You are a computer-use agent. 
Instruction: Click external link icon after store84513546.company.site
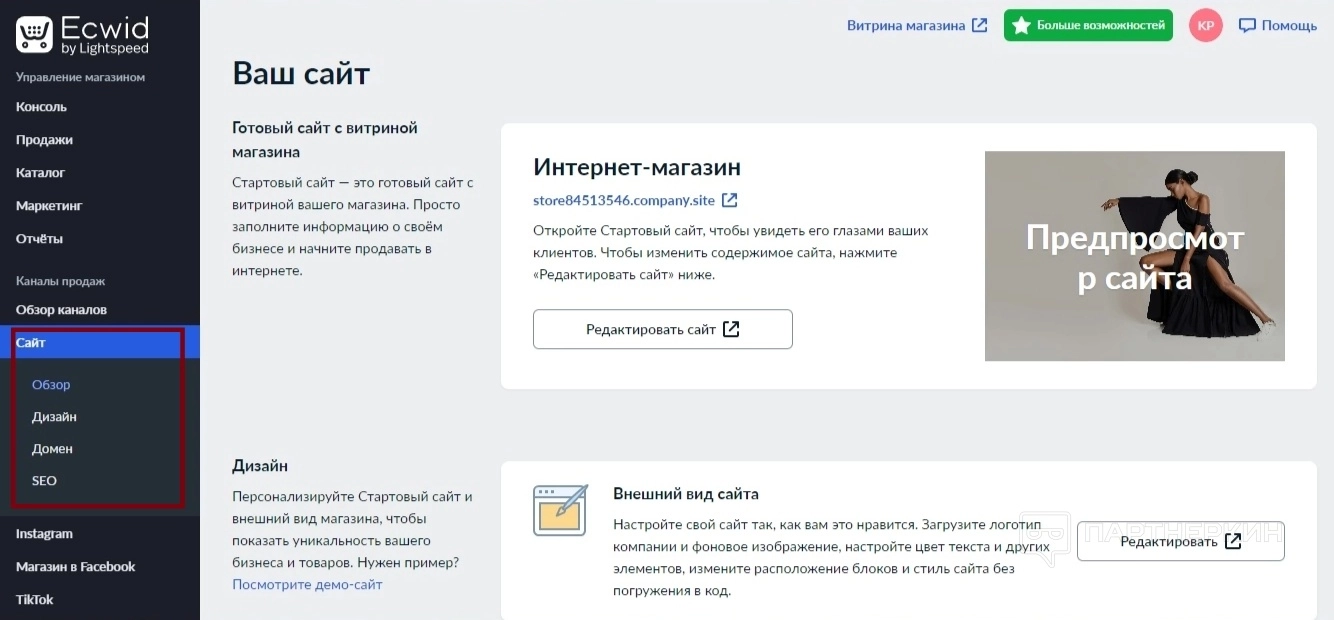(730, 200)
